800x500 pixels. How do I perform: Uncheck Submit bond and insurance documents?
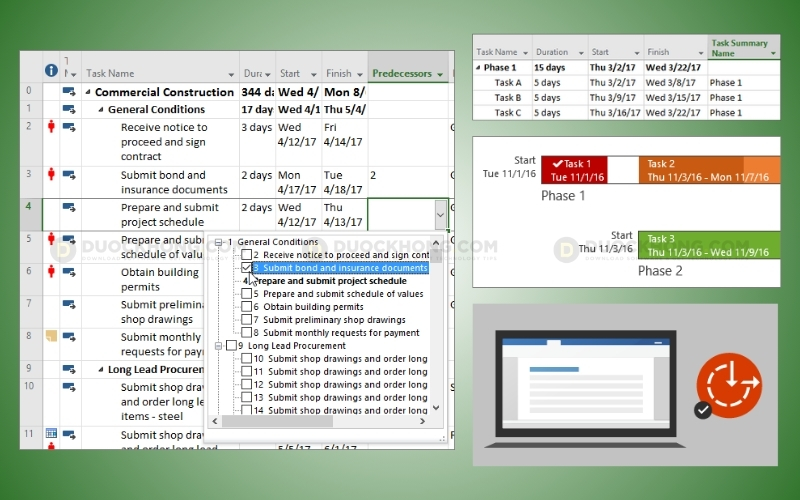pos(247,268)
